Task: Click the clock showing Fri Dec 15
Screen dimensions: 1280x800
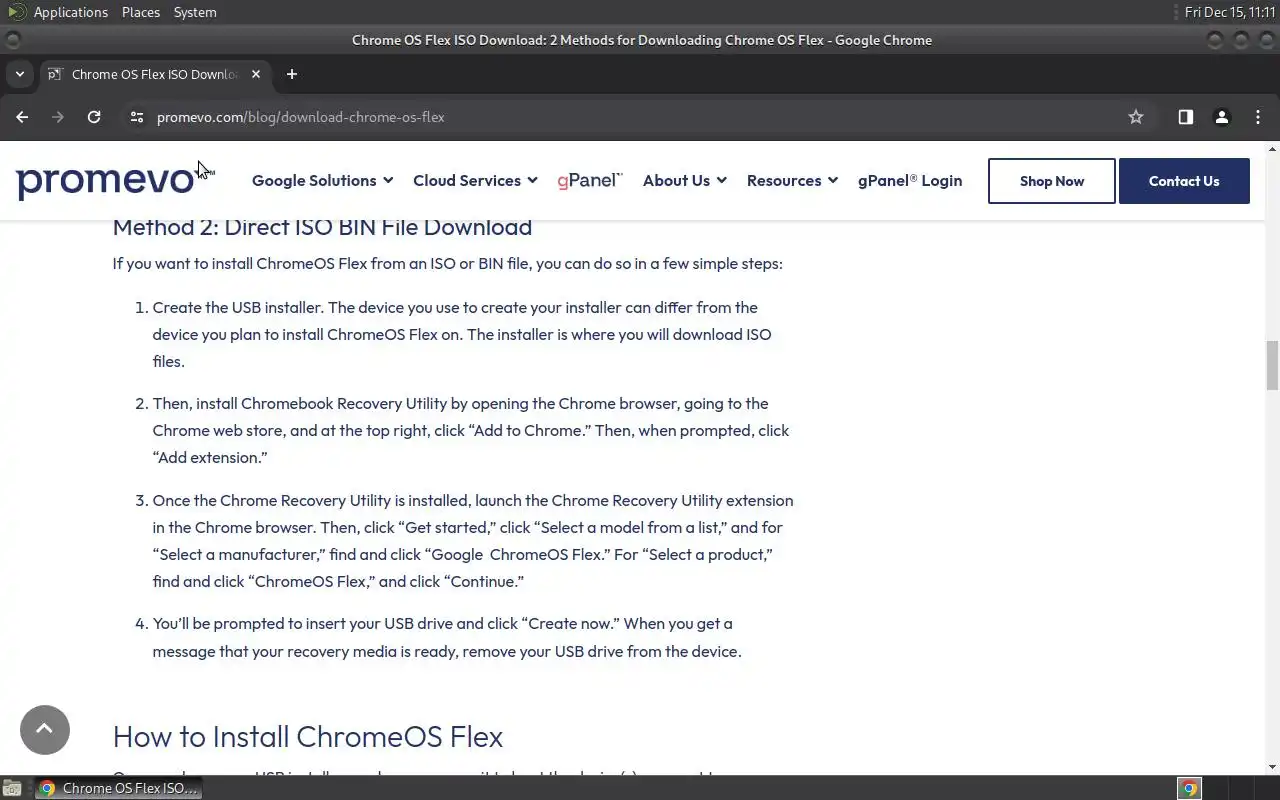Action: pyautogui.click(x=1229, y=12)
